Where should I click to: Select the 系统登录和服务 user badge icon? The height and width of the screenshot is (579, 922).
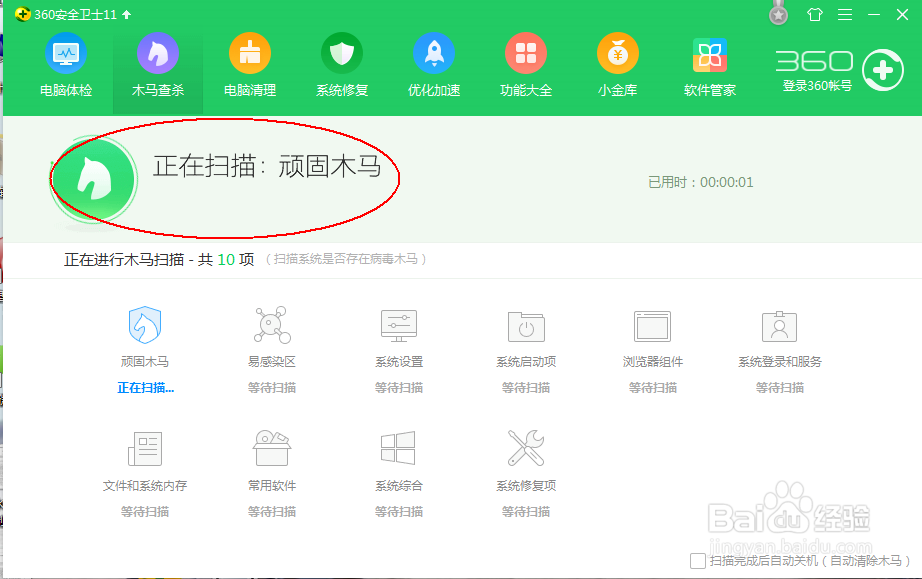pyautogui.click(x=779, y=326)
